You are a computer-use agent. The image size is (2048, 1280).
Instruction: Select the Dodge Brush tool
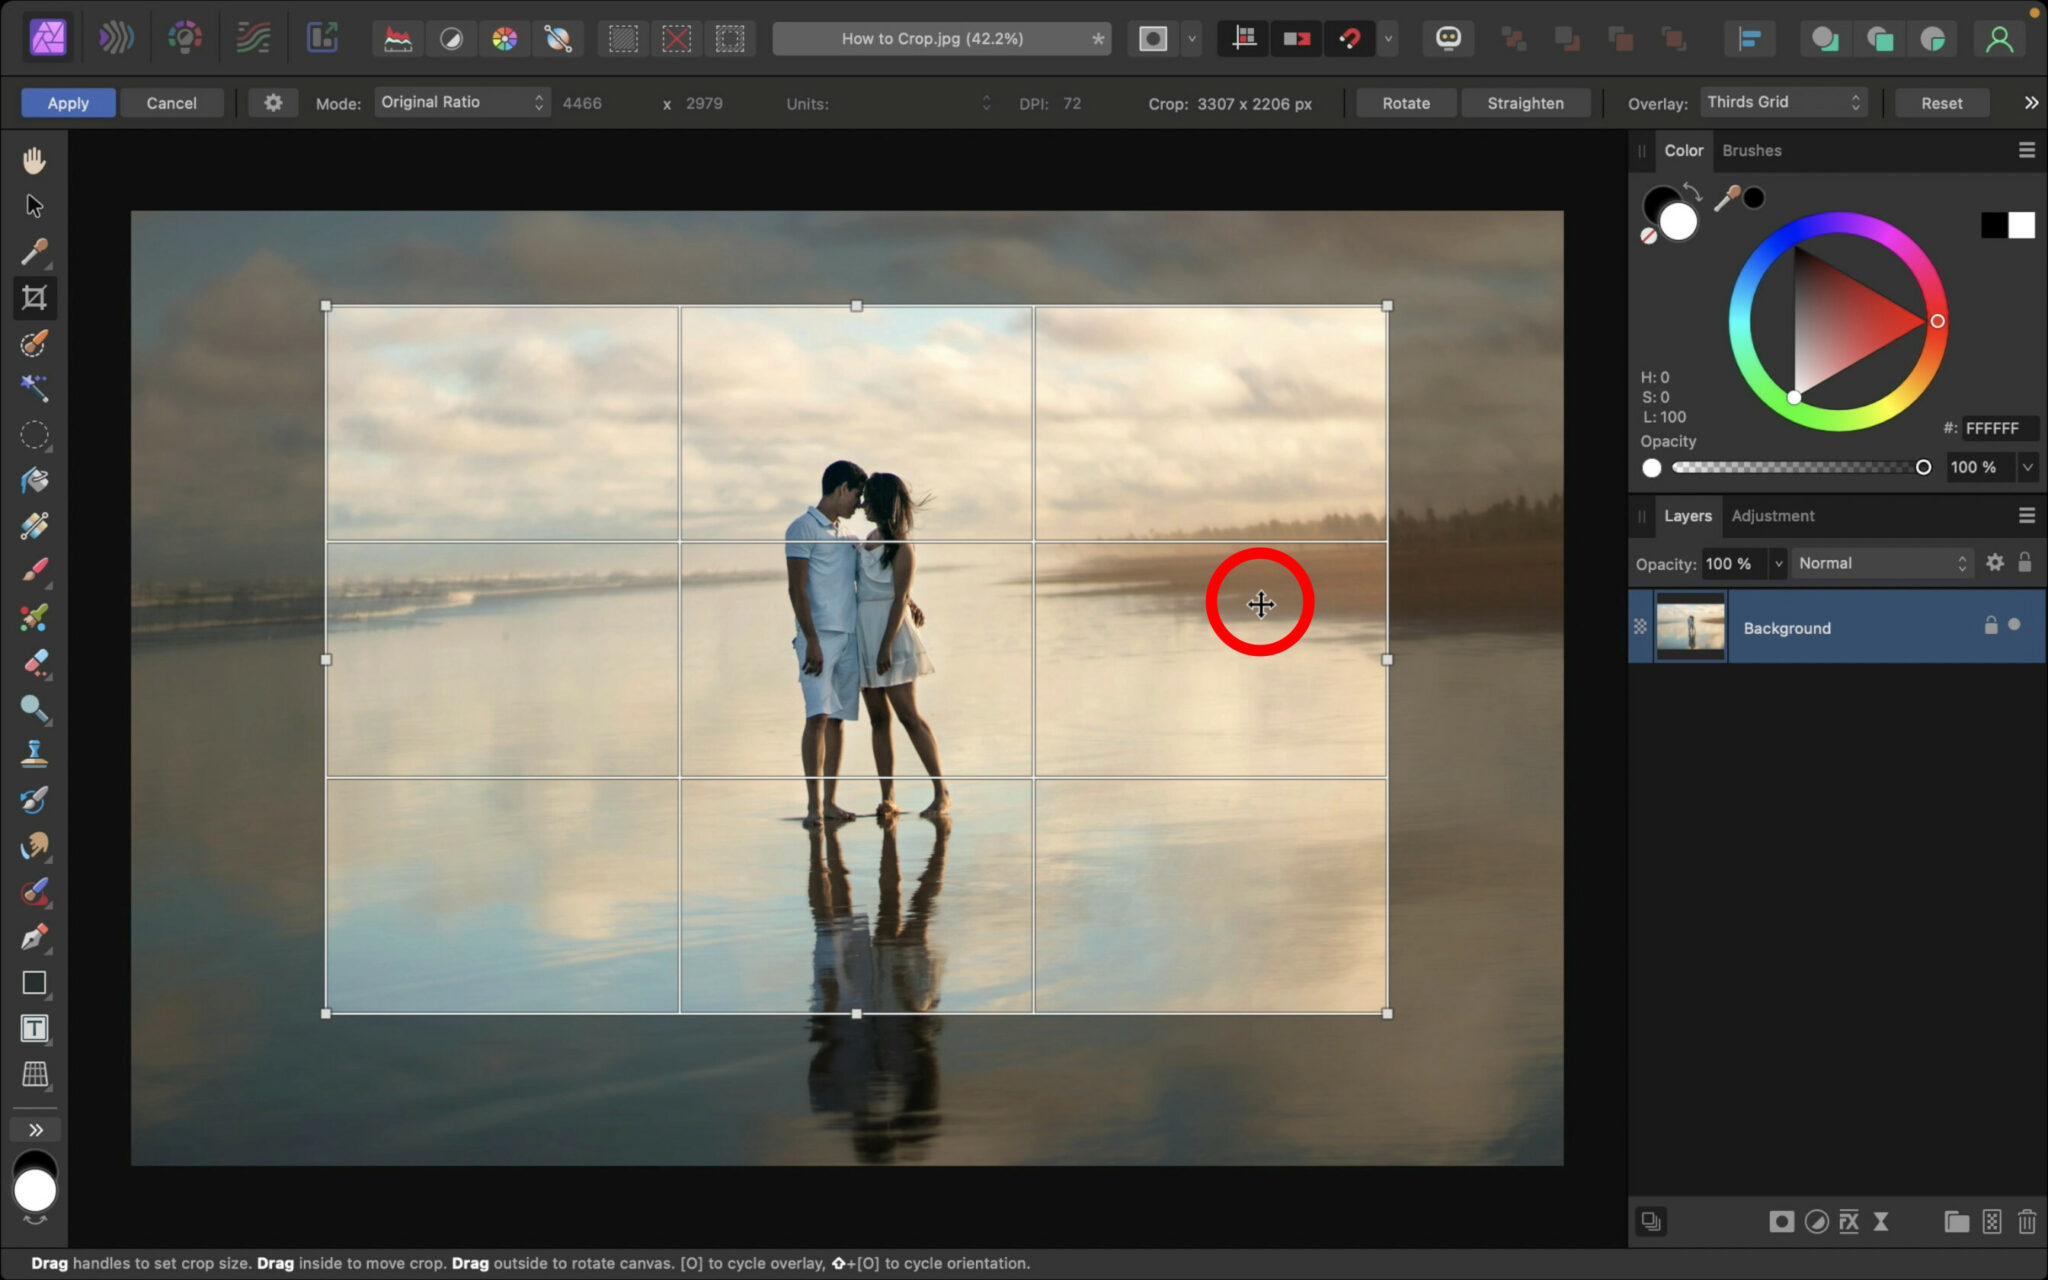coord(34,709)
